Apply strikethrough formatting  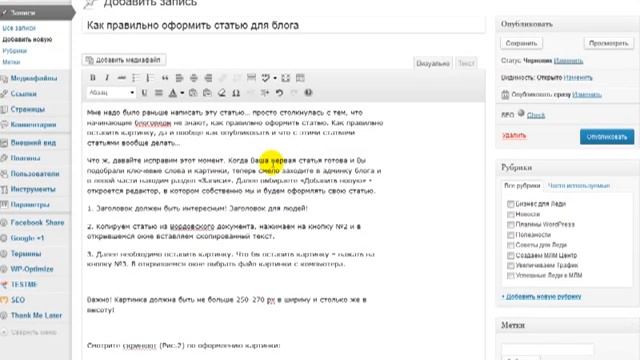[x=121, y=78]
